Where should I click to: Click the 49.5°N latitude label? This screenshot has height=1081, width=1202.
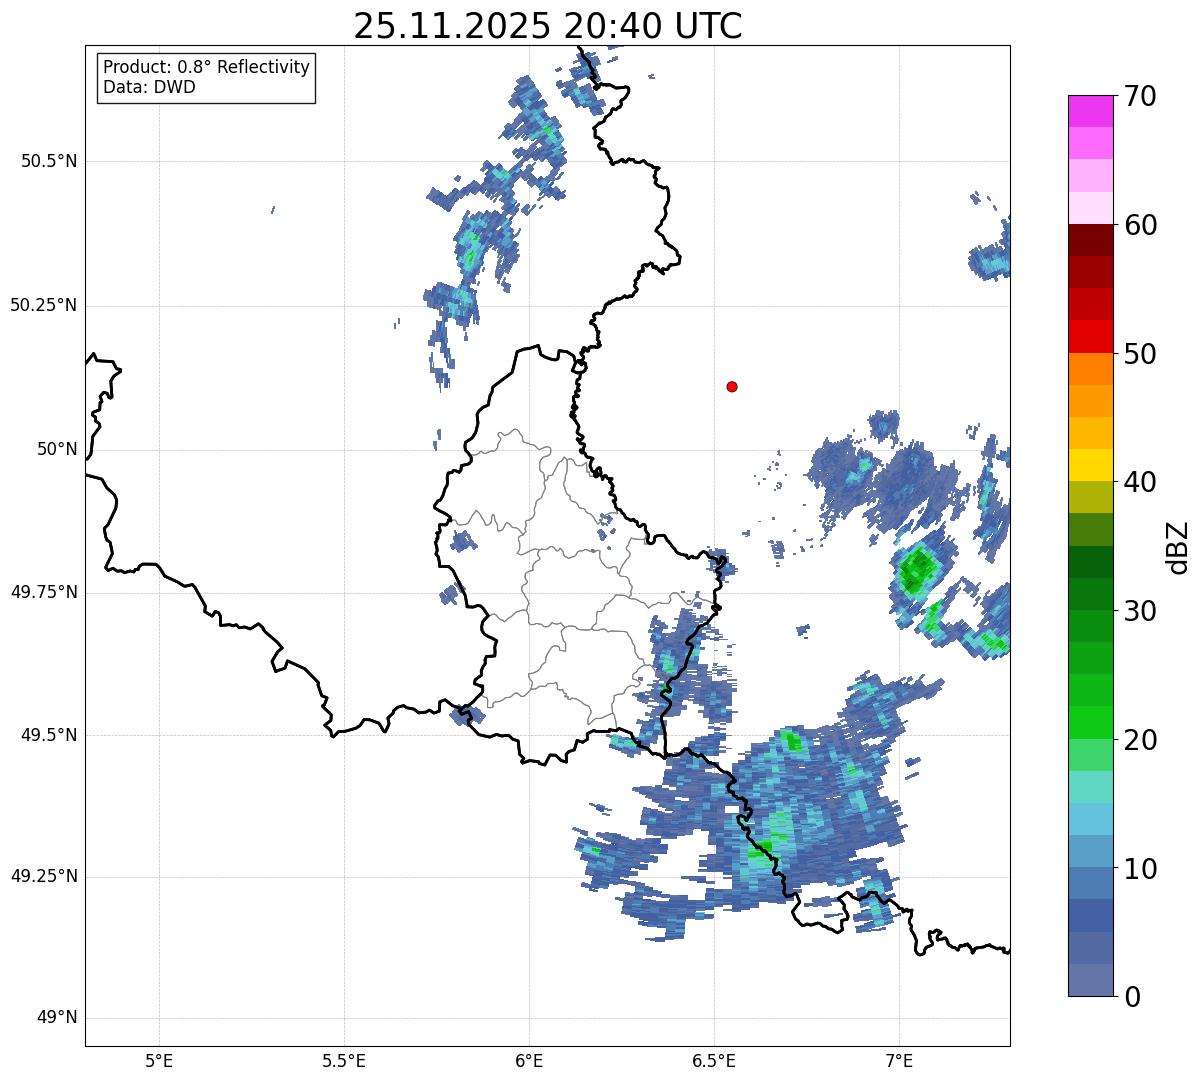pyautogui.click(x=48, y=735)
